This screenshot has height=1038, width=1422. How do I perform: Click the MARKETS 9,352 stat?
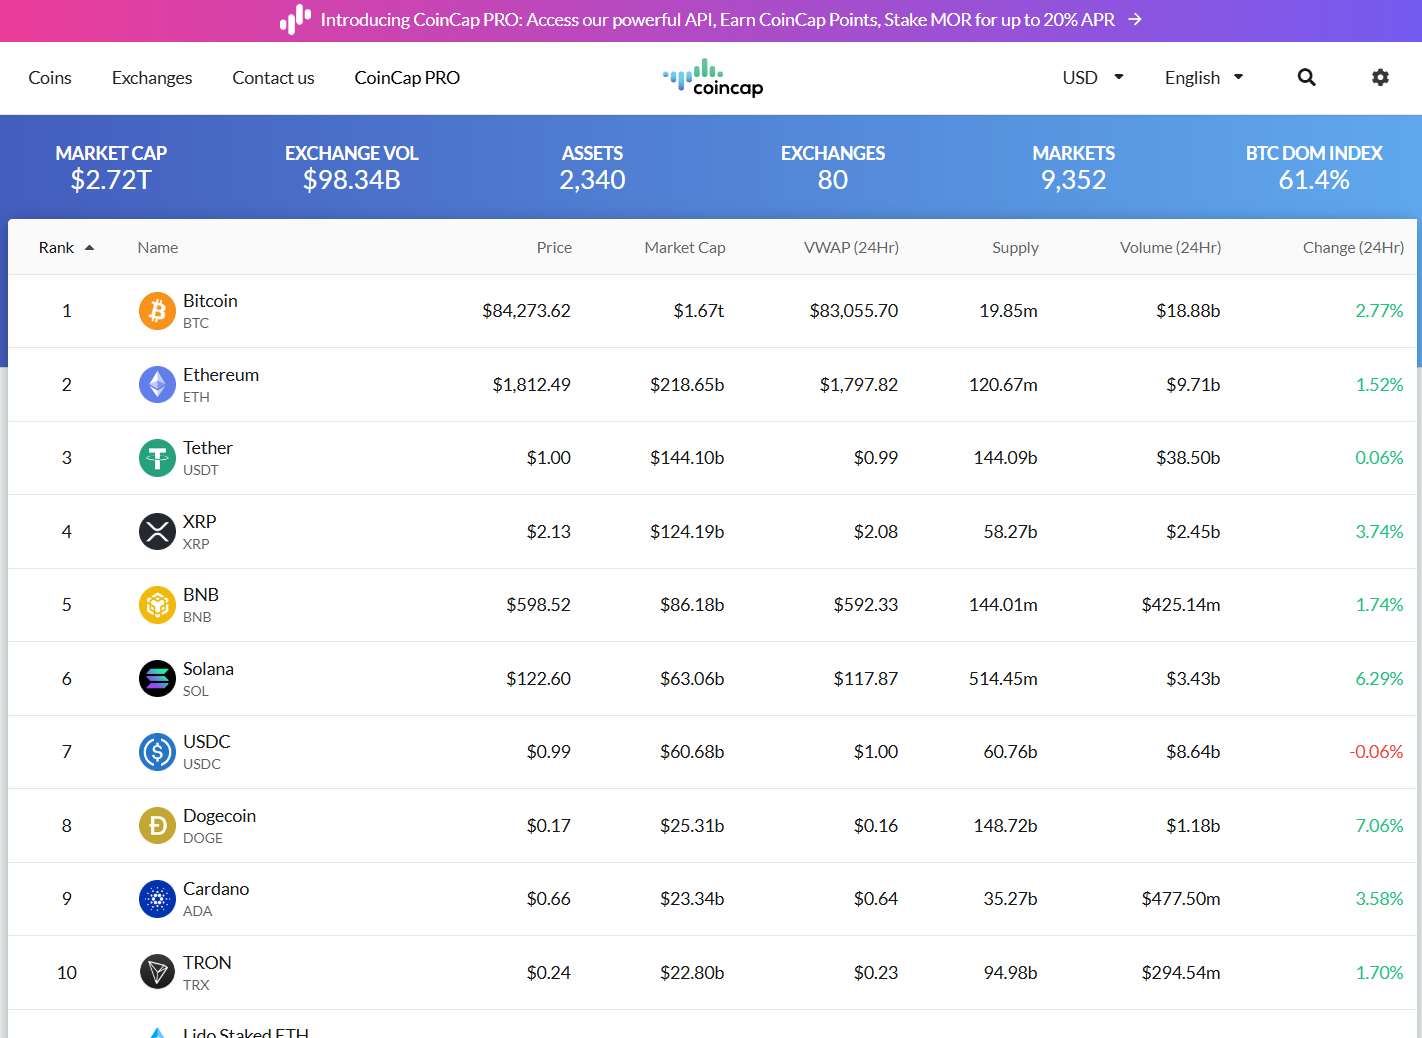pyautogui.click(x=1074, y=167)
